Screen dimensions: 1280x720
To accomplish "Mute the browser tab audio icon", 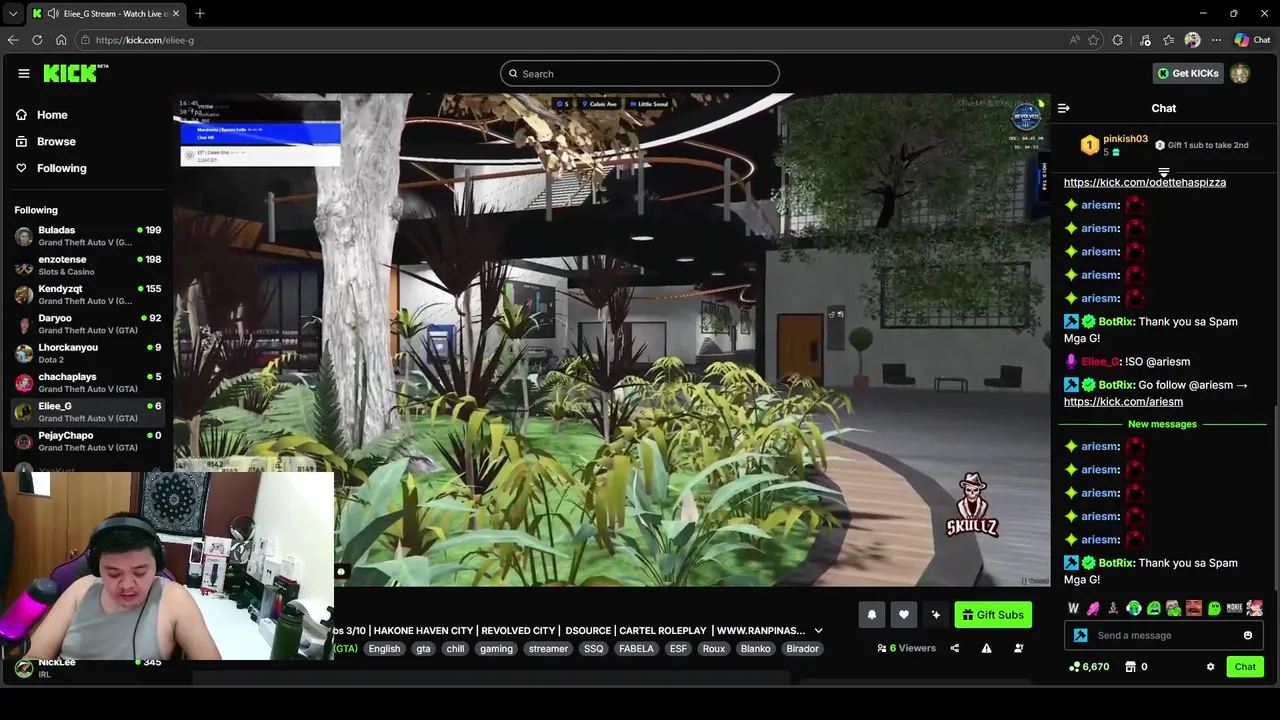I will (53, 13).
